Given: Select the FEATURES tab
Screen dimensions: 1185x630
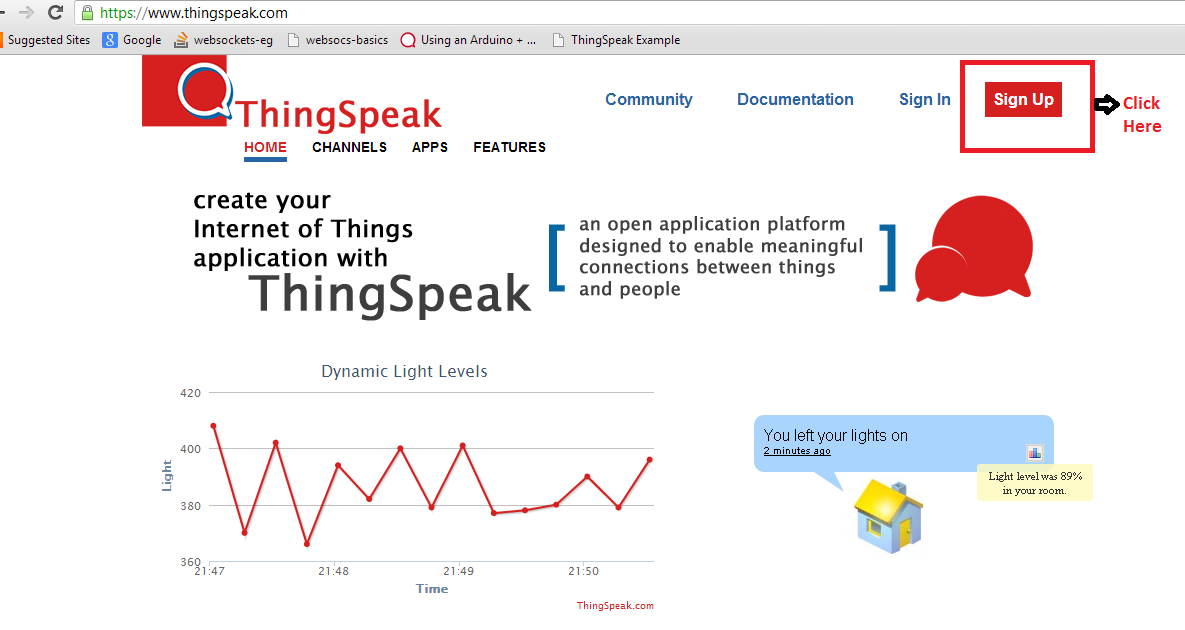Looking at the screenshot, I should (x=509, y=147).
